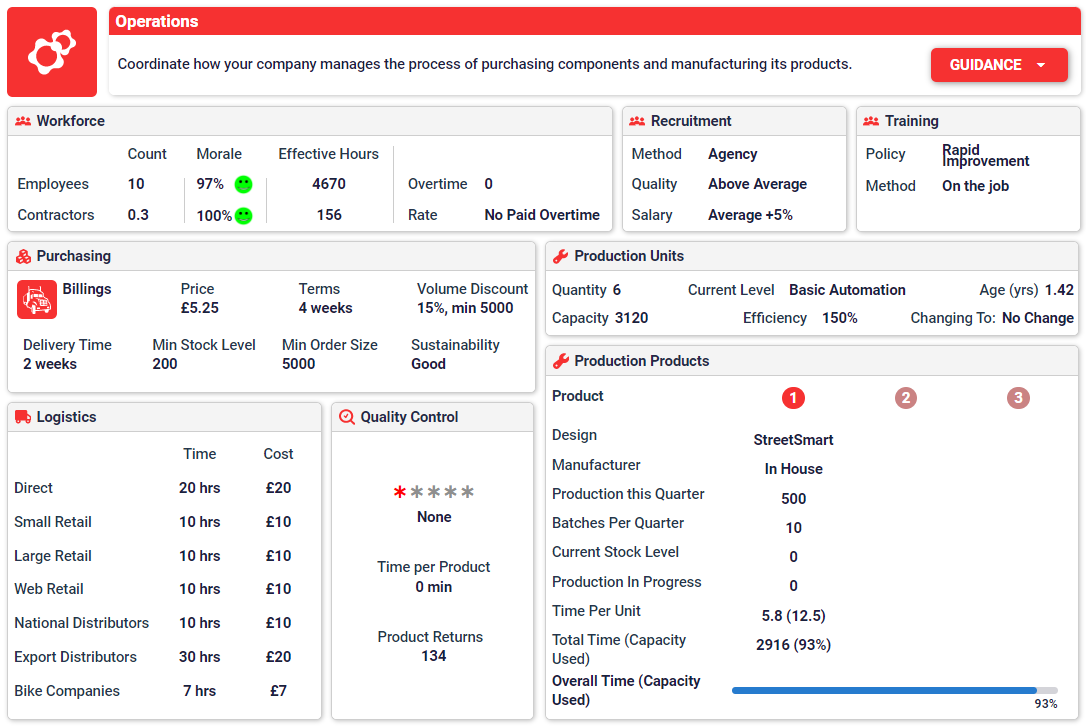Click Small Retail logistics row label
This screenshot has height=728, width=1086.
pos(53,522)
